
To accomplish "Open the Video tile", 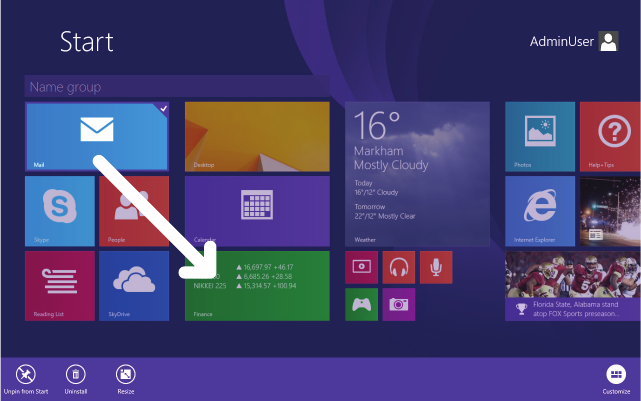I will [361, 267].
